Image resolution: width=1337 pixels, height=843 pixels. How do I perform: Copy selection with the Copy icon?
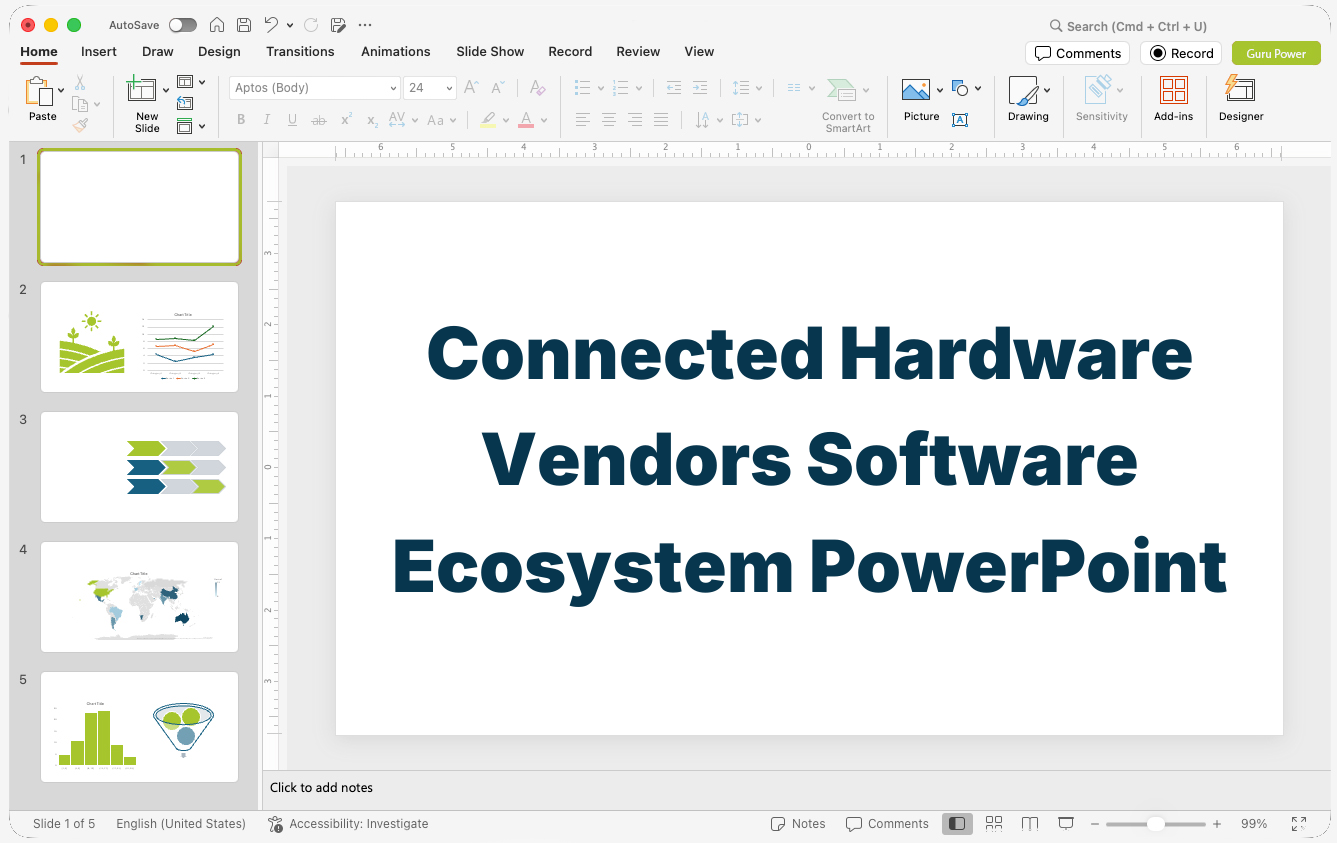pos(80,104)
